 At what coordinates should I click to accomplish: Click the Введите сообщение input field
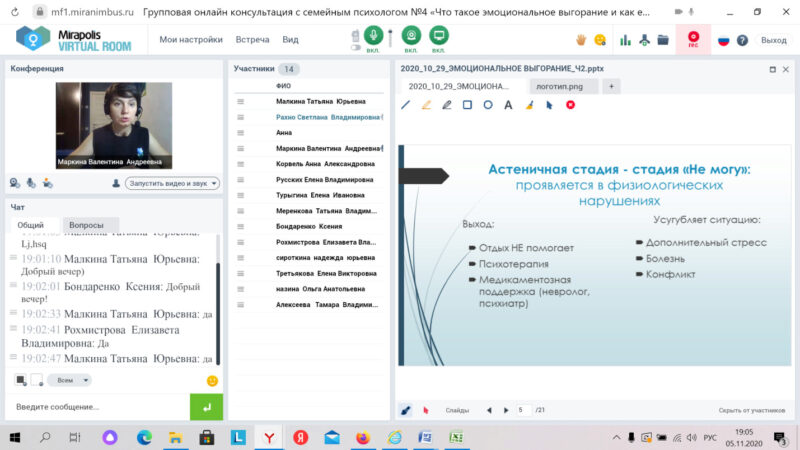click(99, 407)
